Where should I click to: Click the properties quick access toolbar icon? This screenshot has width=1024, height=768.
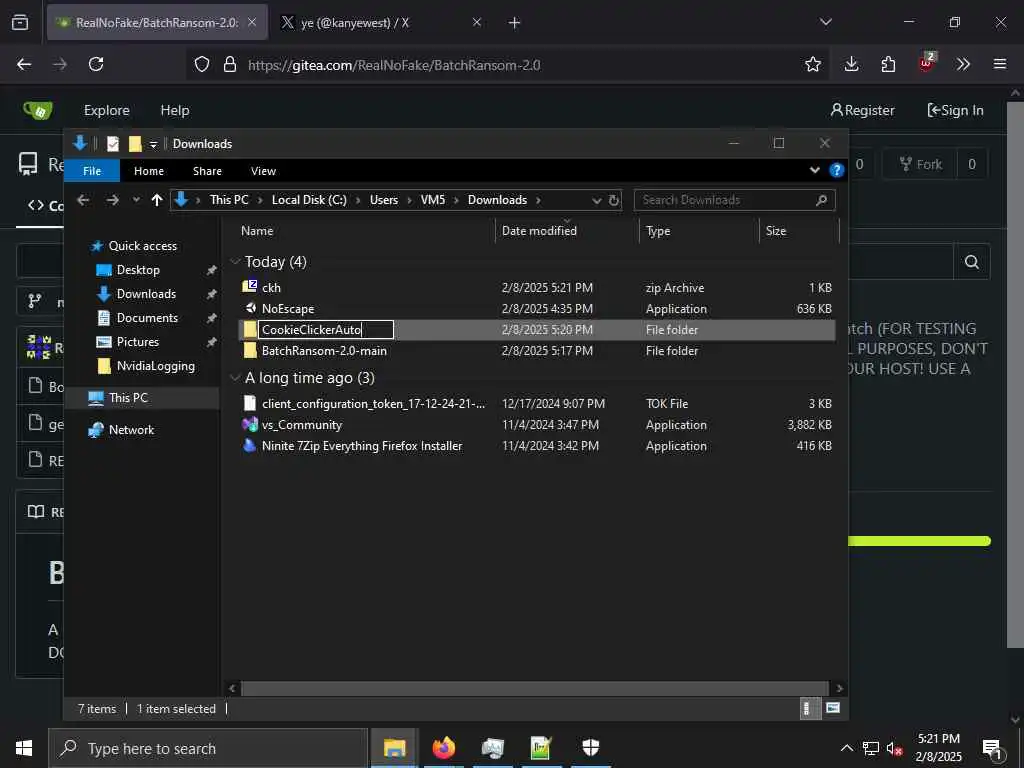[113, 144]
